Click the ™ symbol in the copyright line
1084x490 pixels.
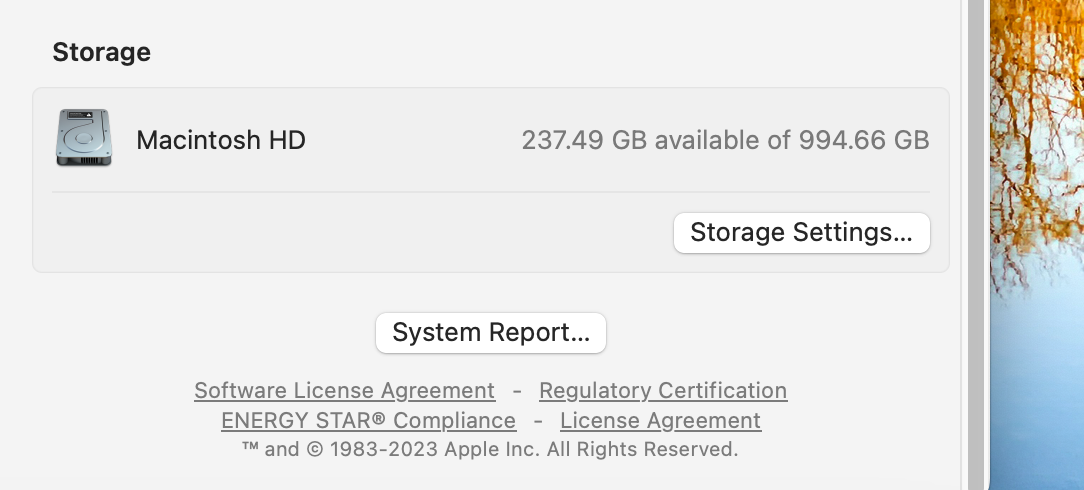250,449
